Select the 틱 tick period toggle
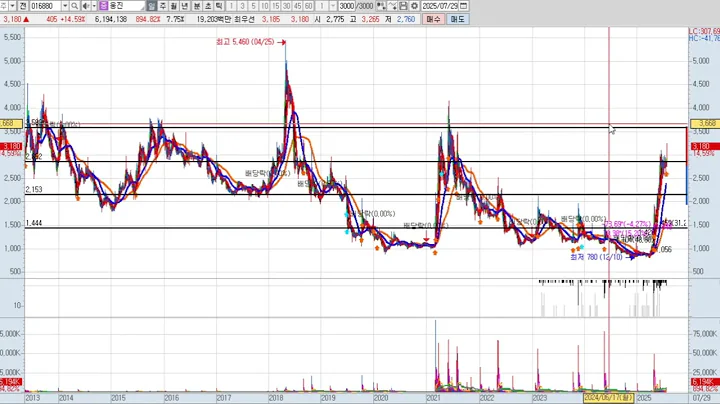This screenshot has width=720, height=404. [219, 6]
